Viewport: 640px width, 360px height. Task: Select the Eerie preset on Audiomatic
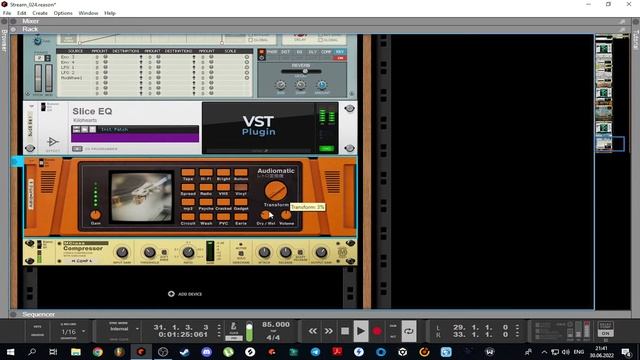[241, 217]
